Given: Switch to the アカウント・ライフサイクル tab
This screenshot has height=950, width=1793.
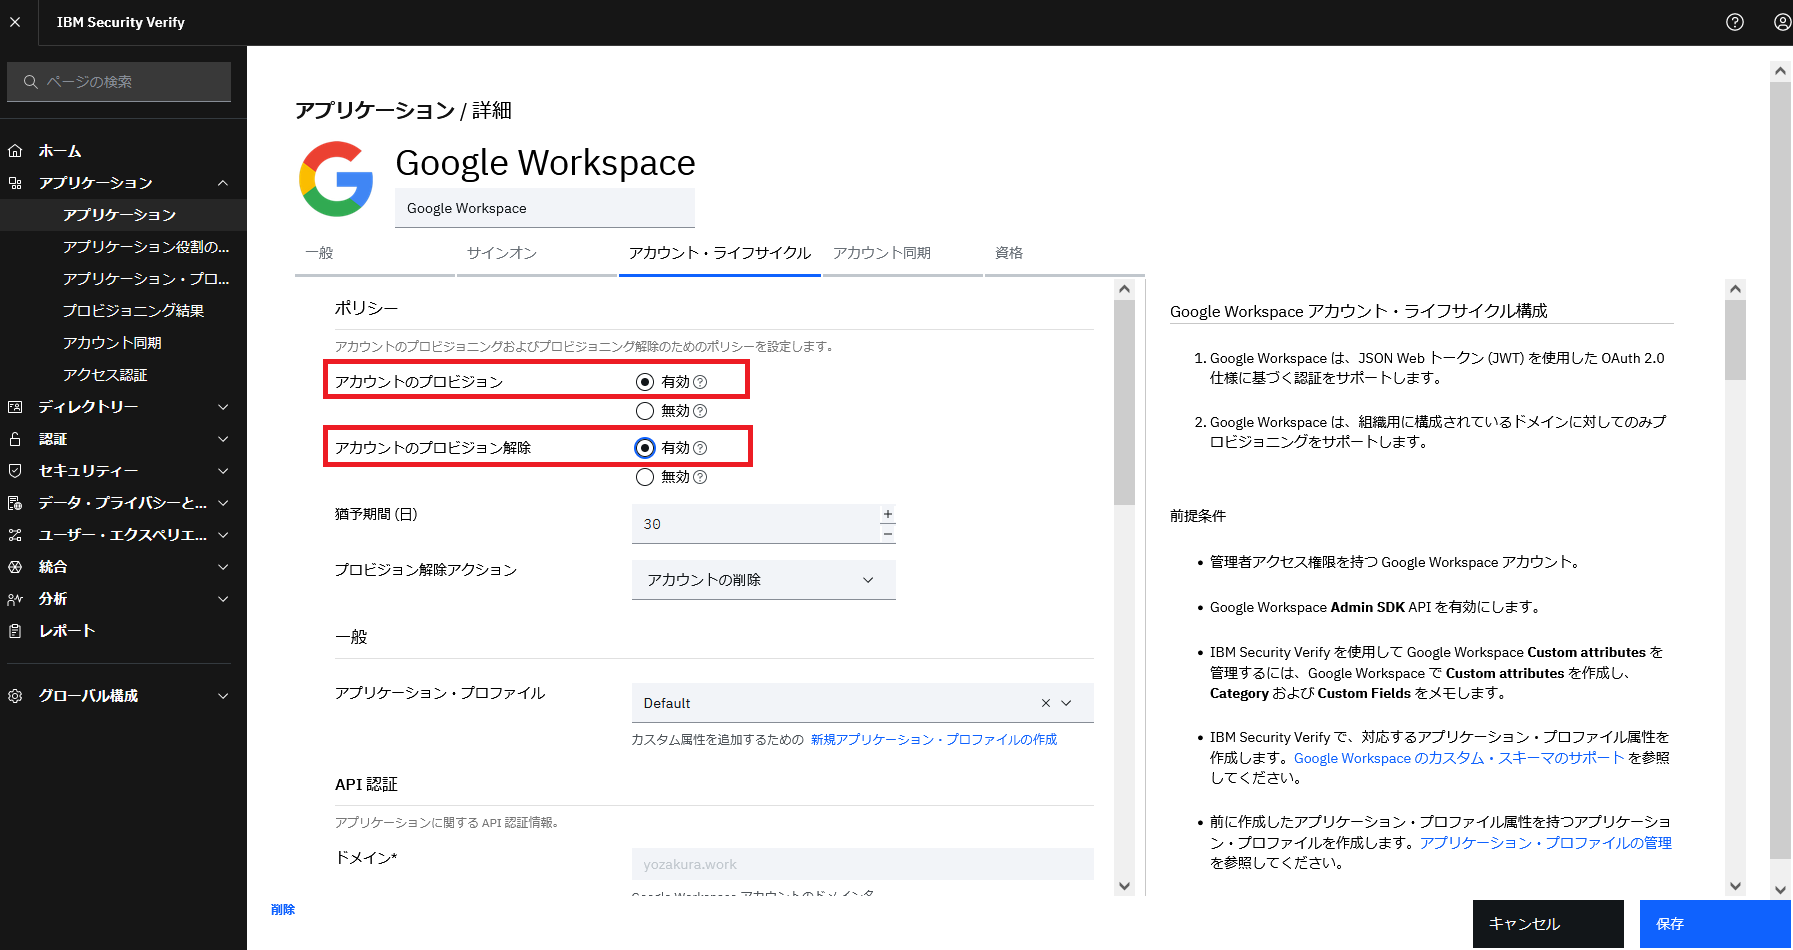Looking at the screenshot, I should tap(720, 254).
